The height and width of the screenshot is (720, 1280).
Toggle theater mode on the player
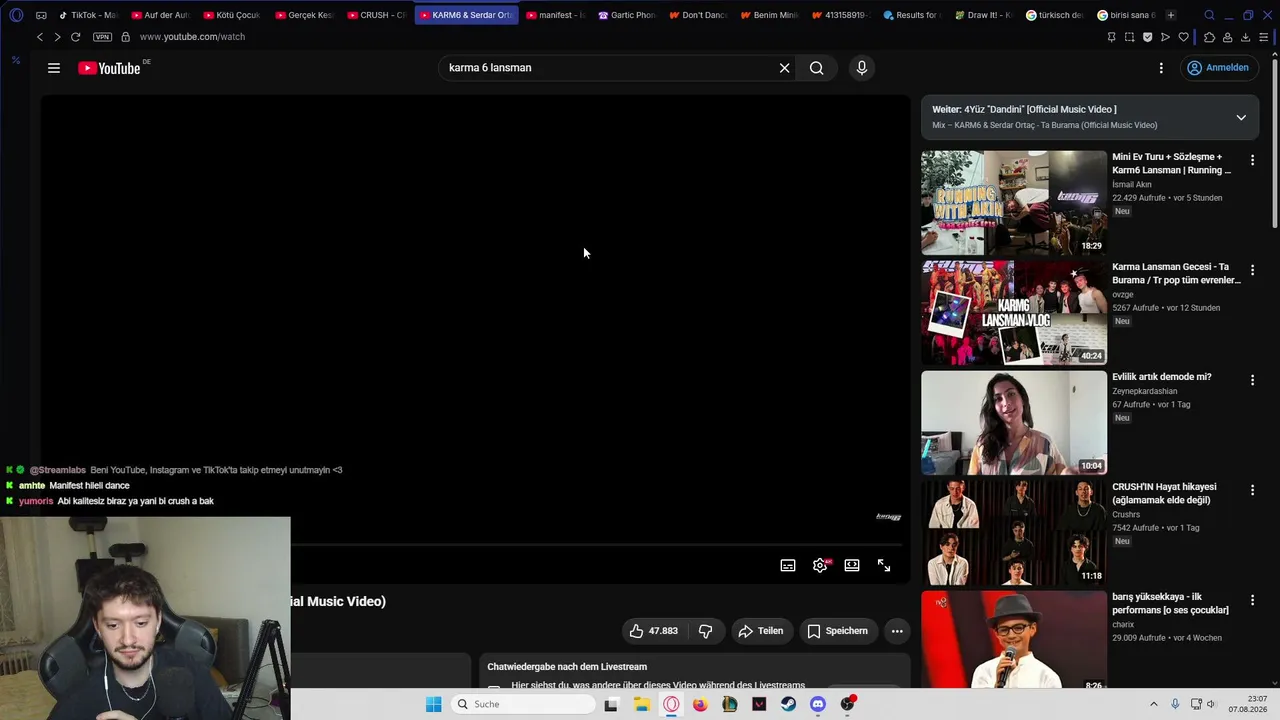tap(852, 566)
